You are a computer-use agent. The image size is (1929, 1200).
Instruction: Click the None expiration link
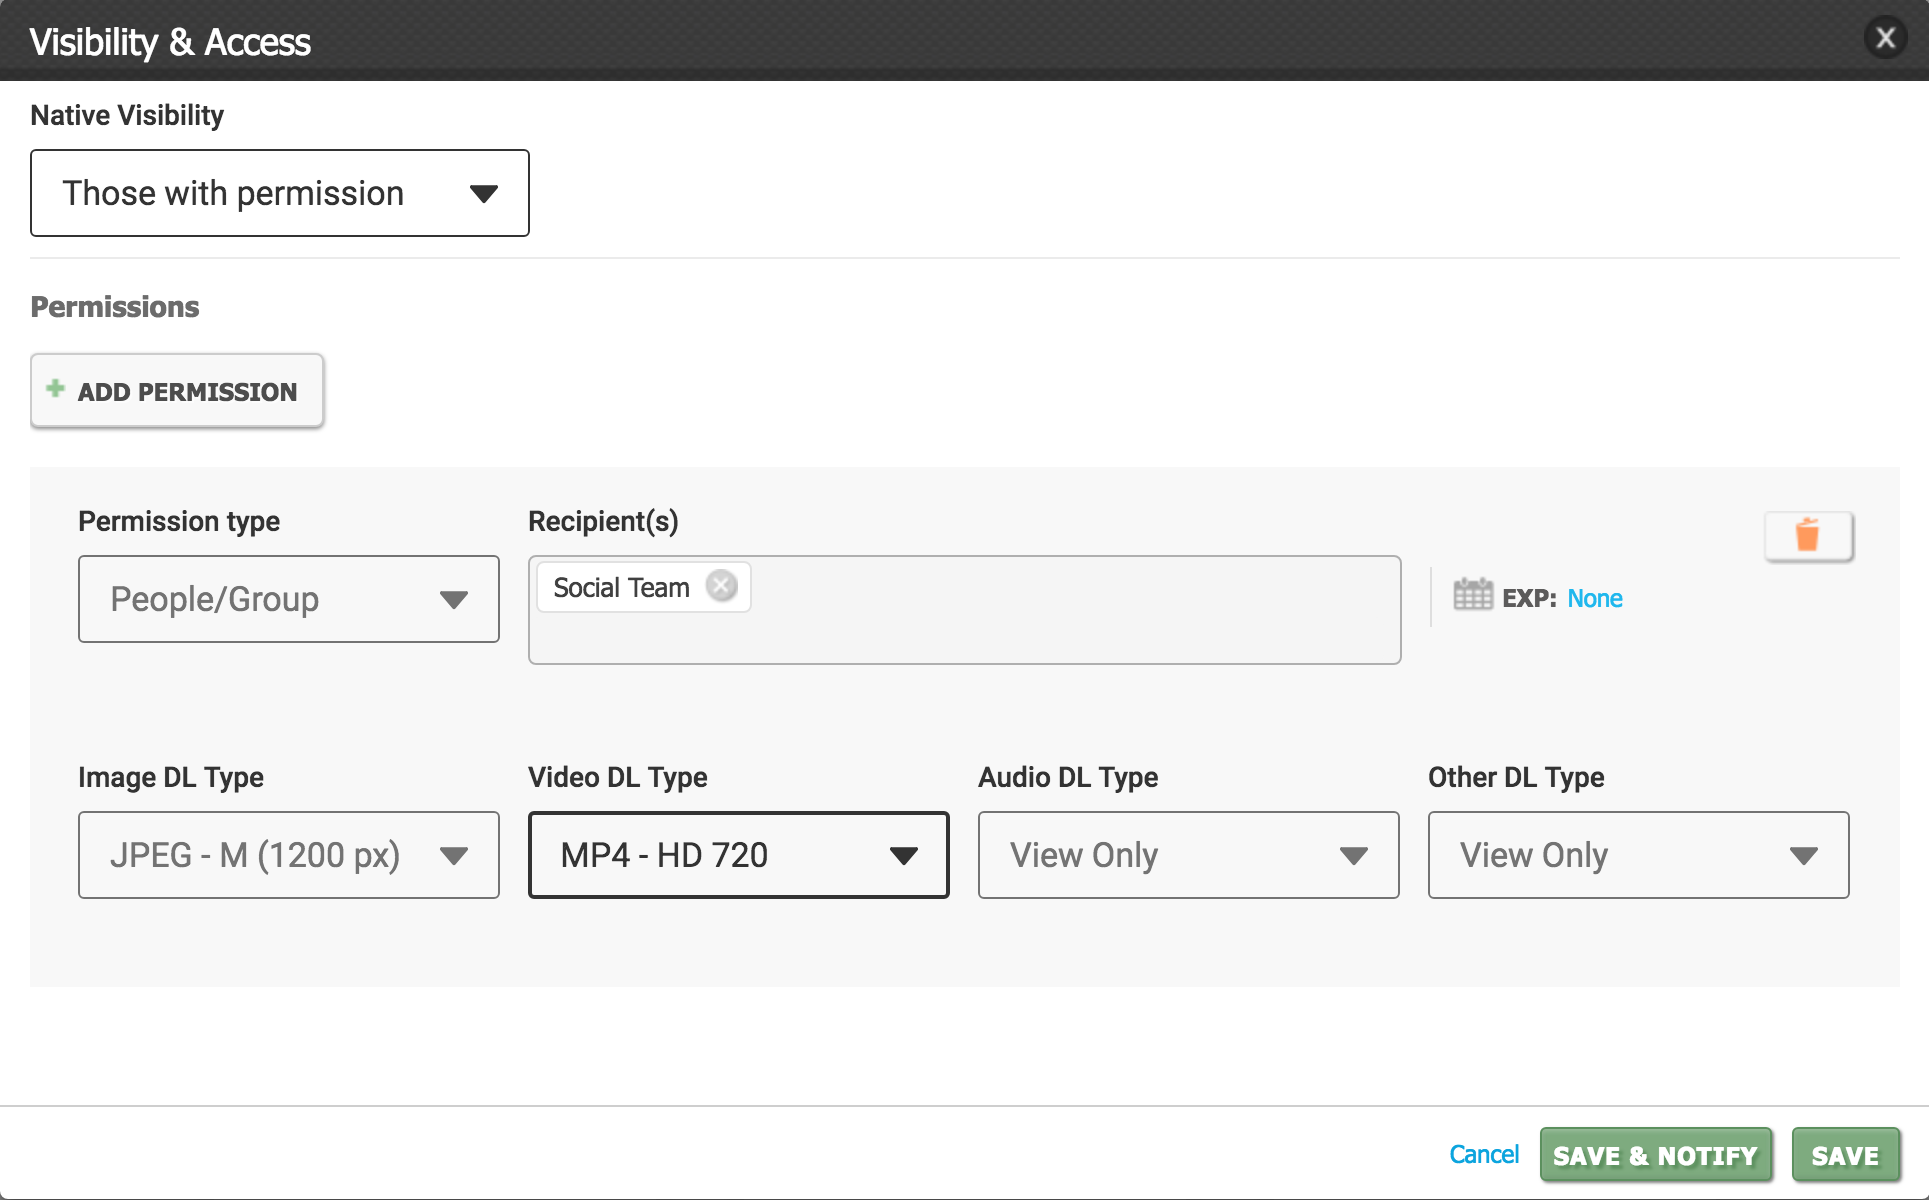(x=1594, y=598)
